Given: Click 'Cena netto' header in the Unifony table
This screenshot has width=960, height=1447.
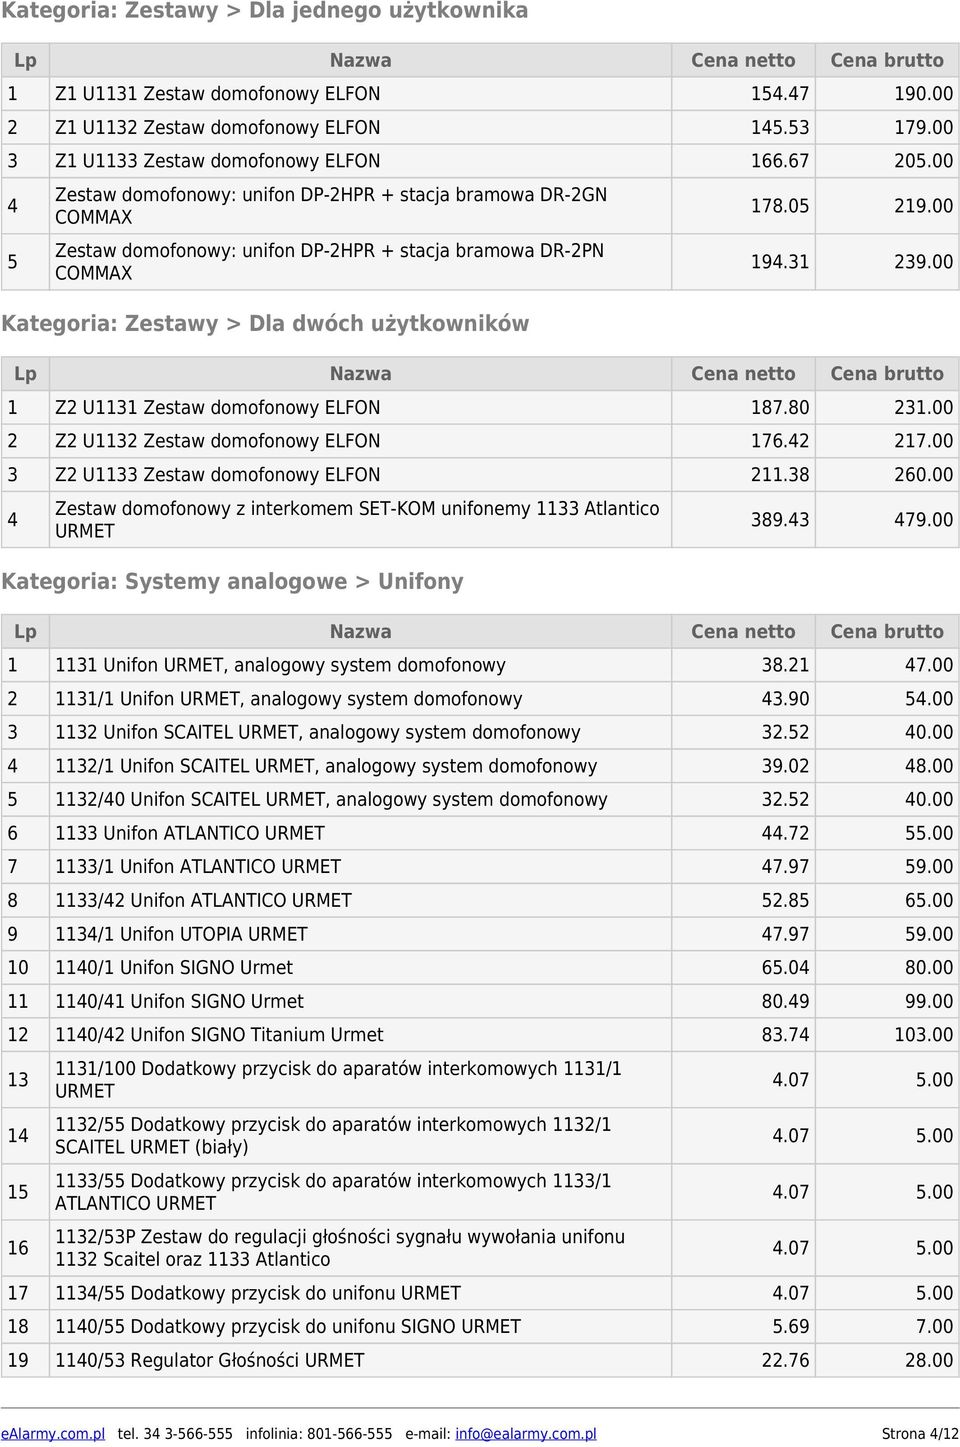Looking at the screenshot, I should pos(743,632).
